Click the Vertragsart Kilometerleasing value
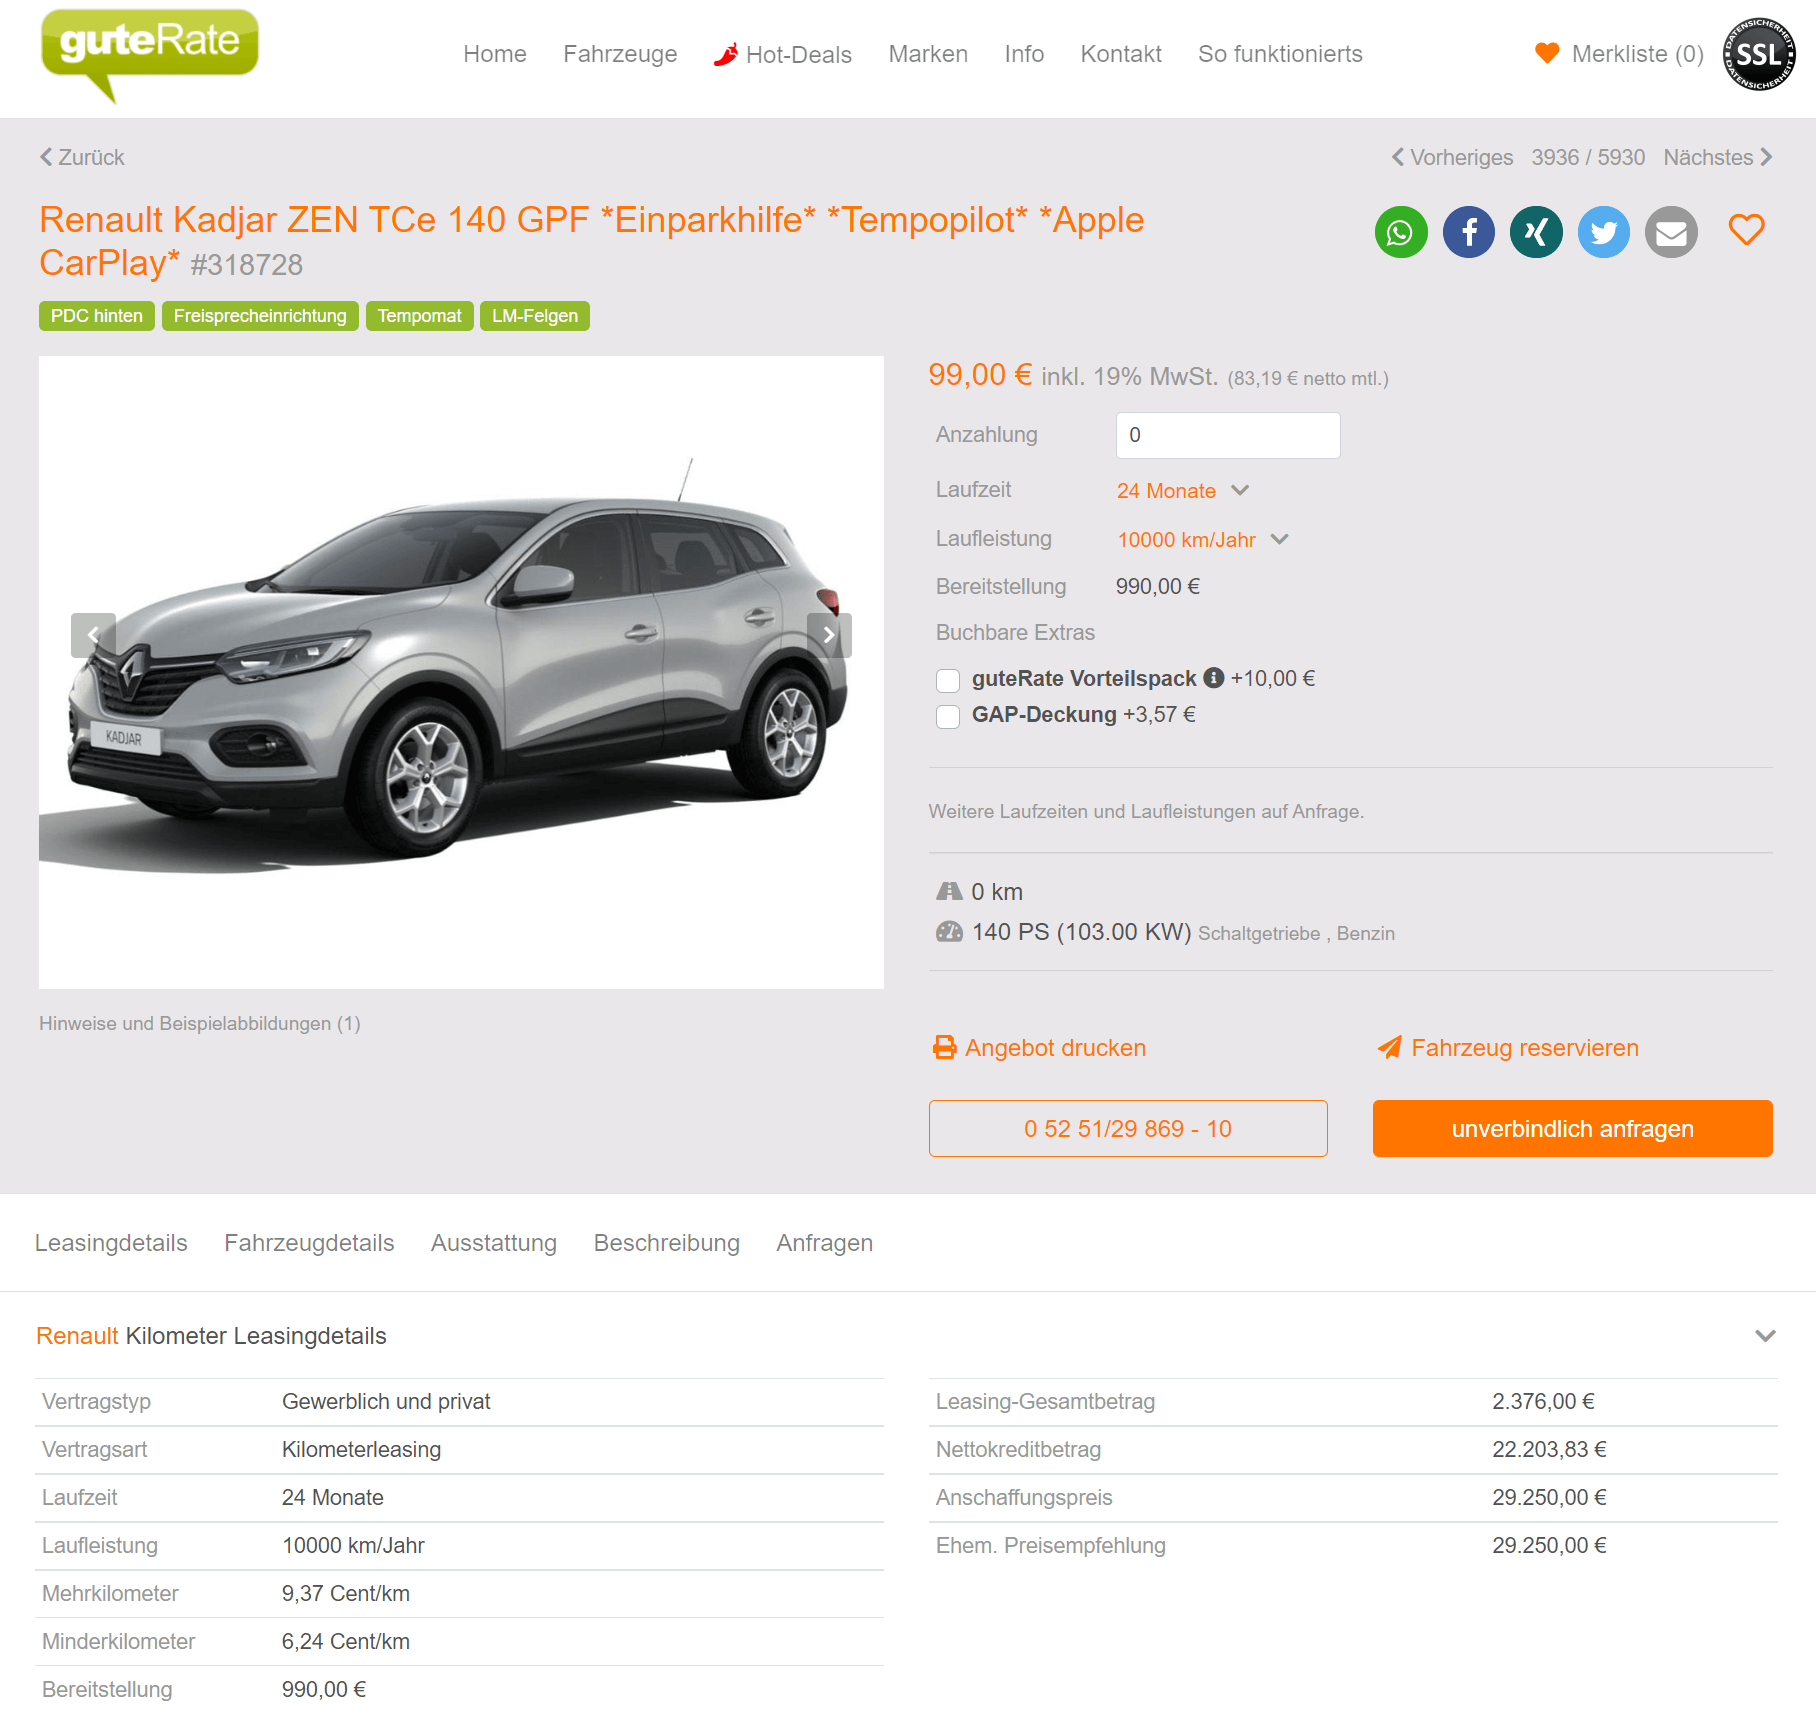The height and width of the screenshot is (1720, 1816). [x=361, y=1450]
